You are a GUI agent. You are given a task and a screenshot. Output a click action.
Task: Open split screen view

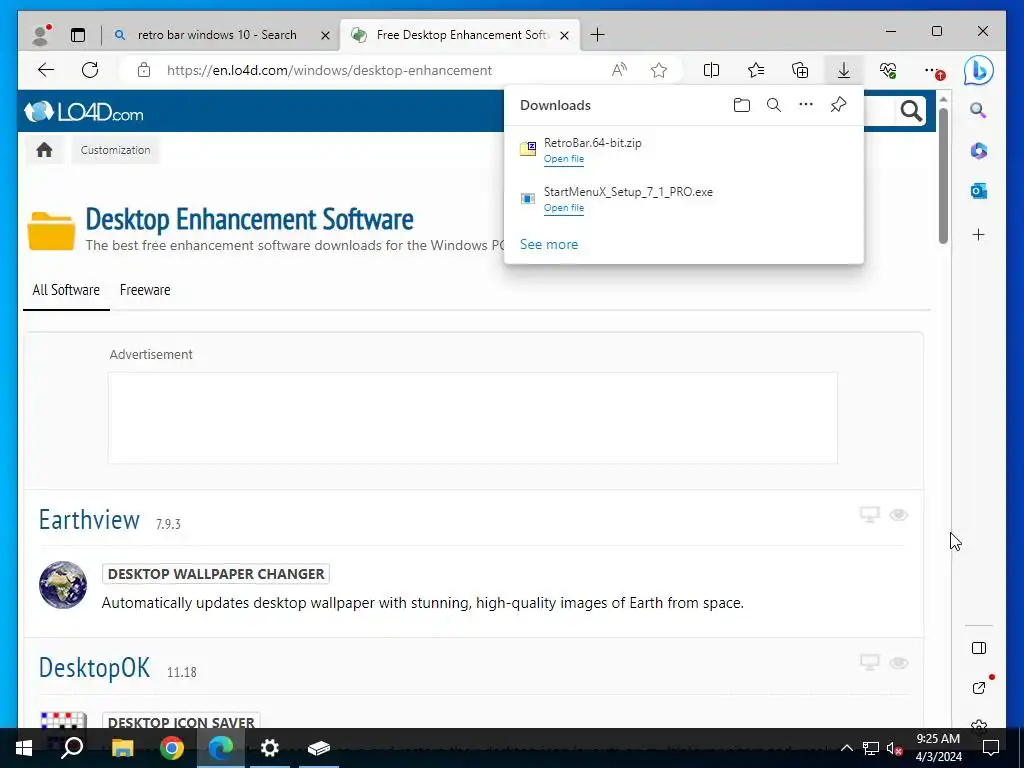pos(711,70)
